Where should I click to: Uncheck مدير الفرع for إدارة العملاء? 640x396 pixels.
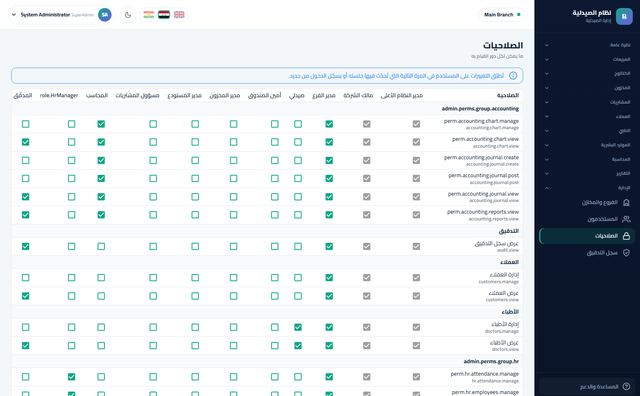tap(329, 278)
